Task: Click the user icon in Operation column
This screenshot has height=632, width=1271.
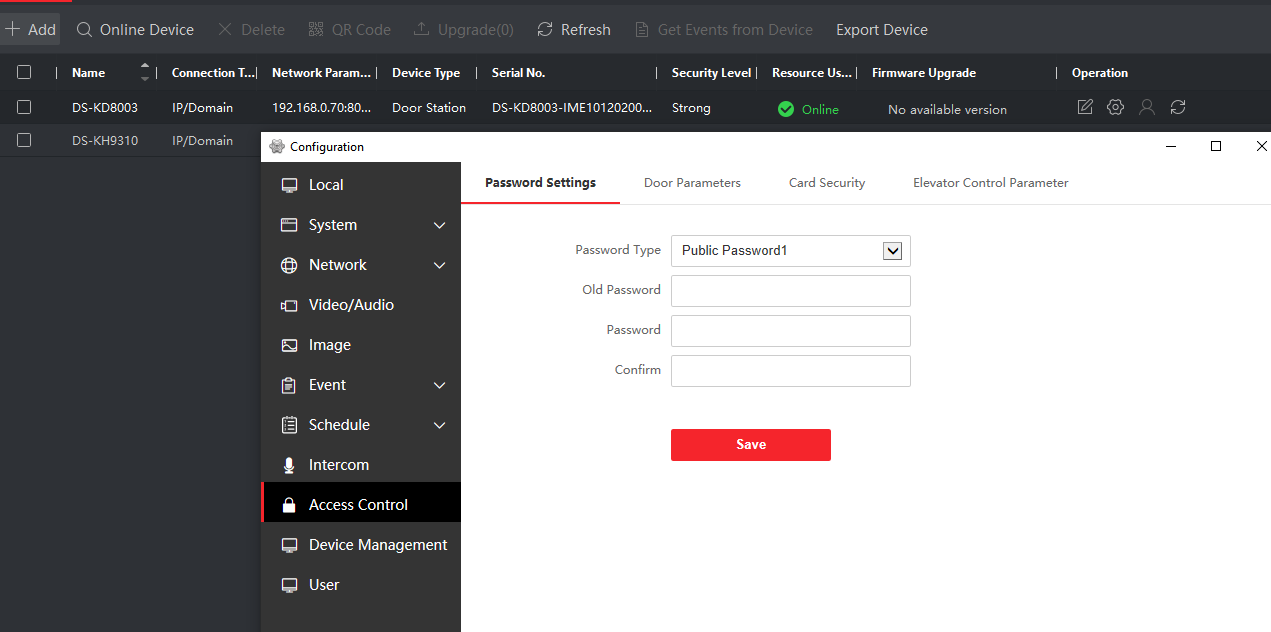Action: pos(1147,107)
